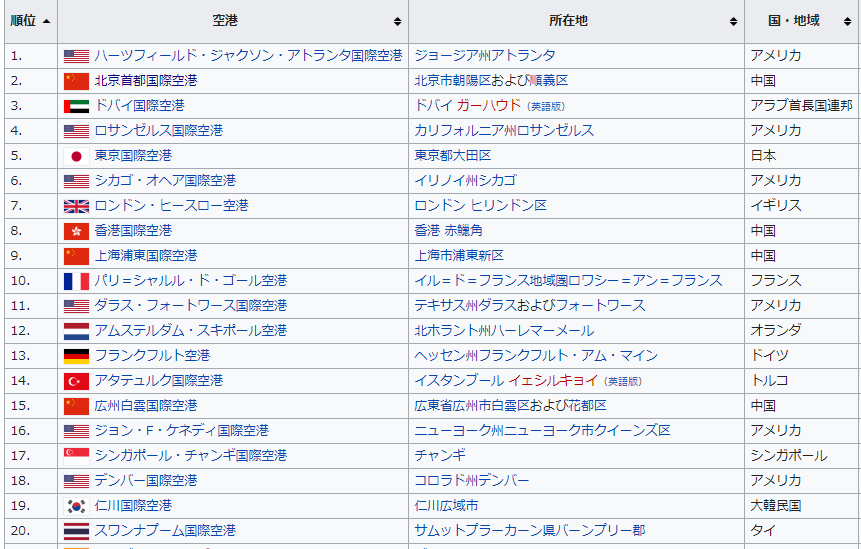The image size is (861, 549).
Task: Open the カリフォルニア州ロサンゼルス location link
Action: [x=504, y=131]
